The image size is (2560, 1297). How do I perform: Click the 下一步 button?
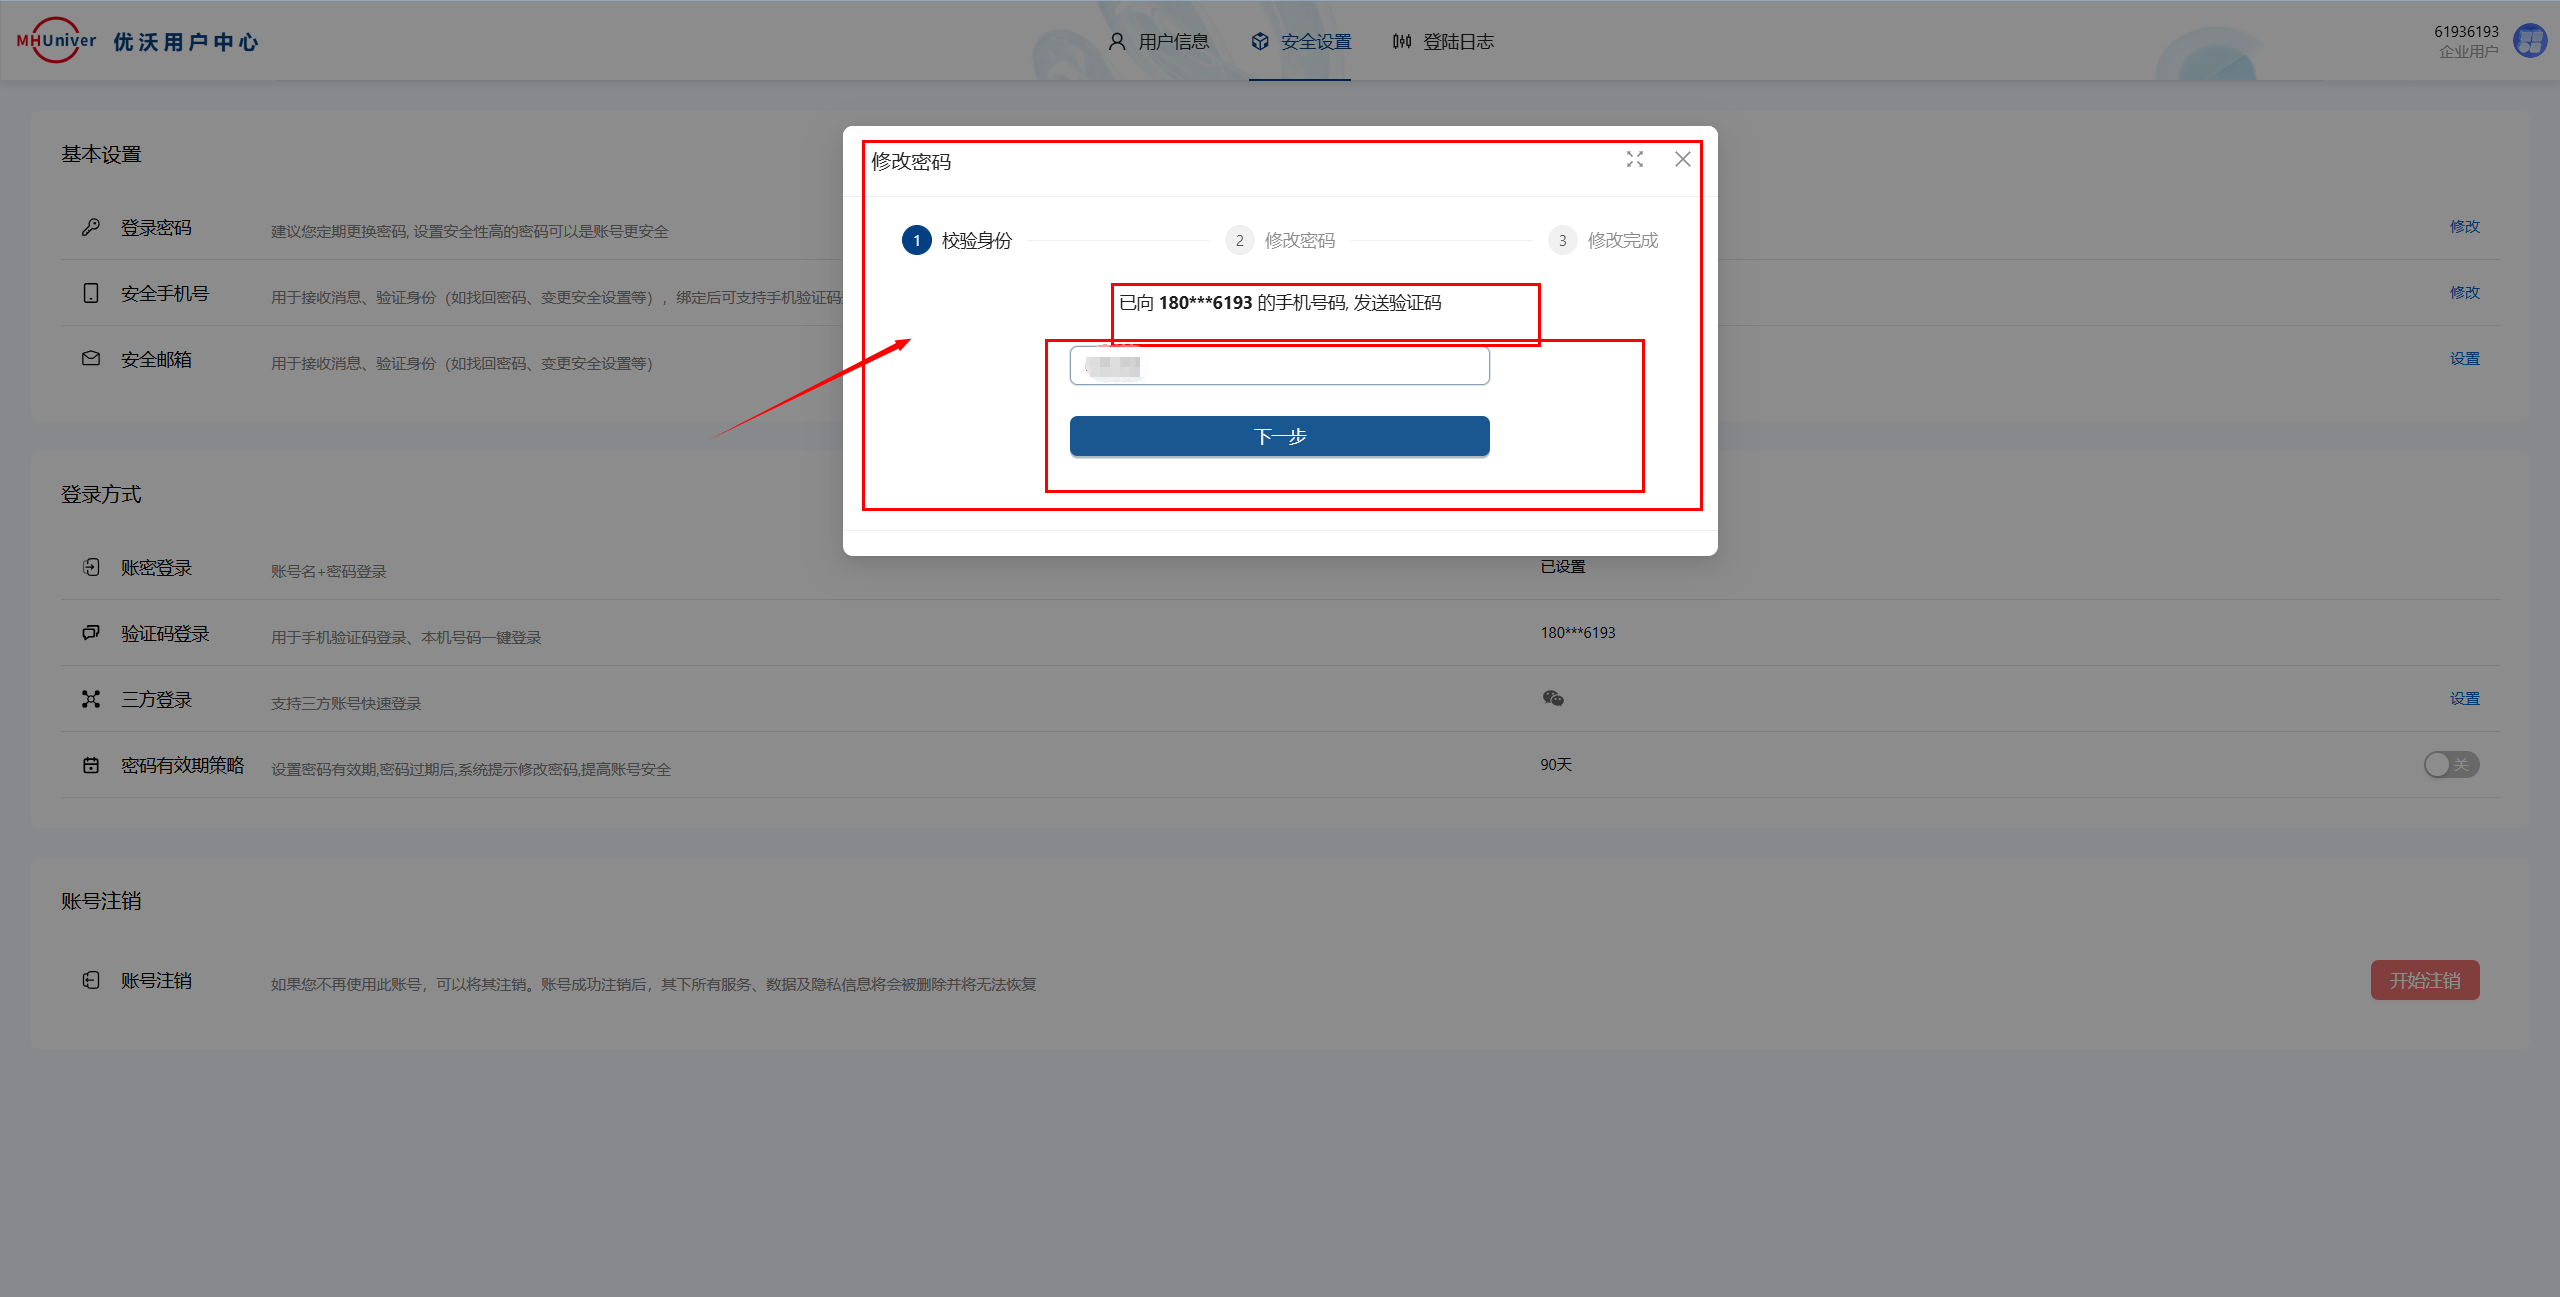pyautogui.click(x=1279, y=437)
